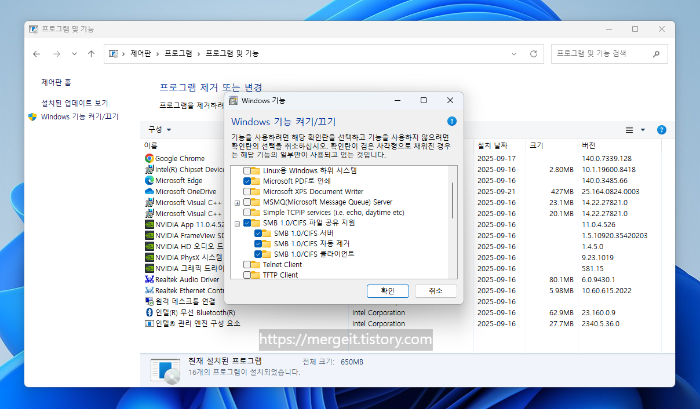
Task: Click 프로그램 및 기능 in the breadcrumb
Action: (232, 54)
